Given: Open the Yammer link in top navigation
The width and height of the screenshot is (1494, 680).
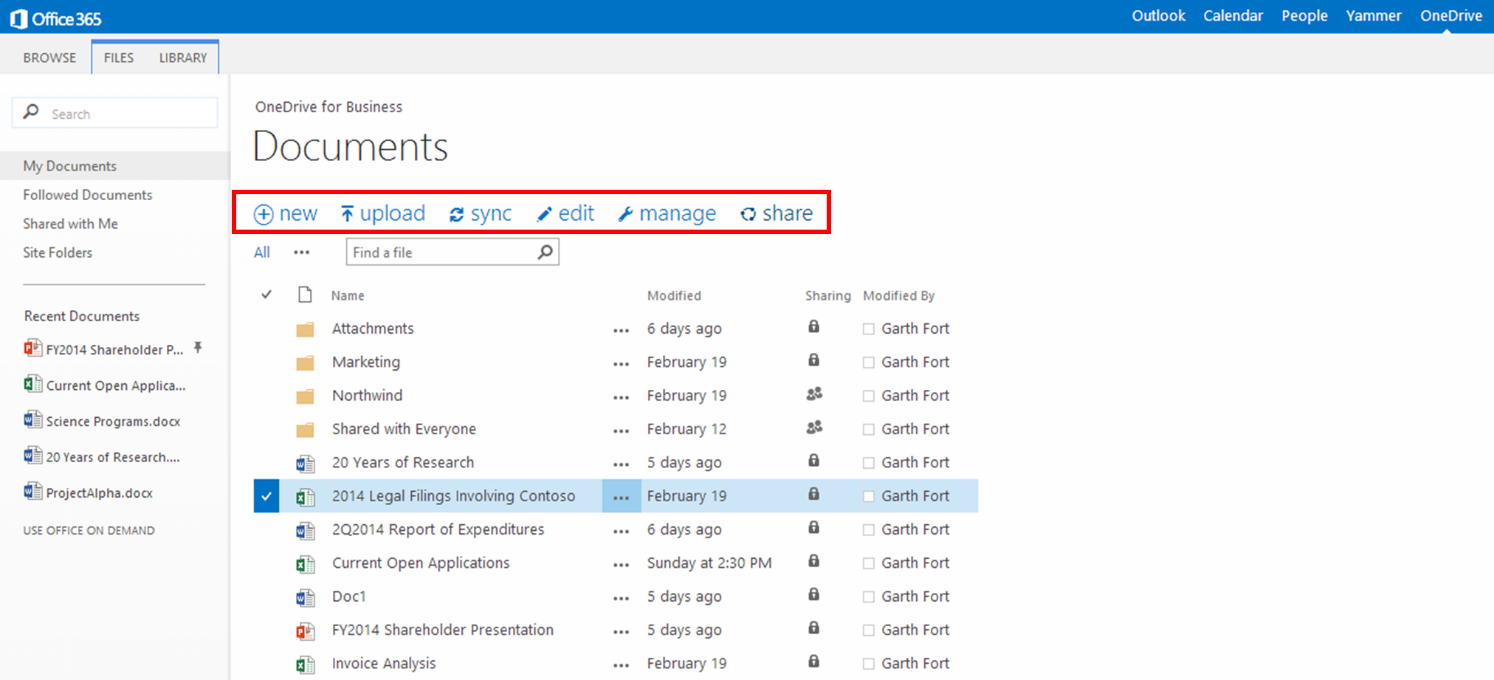Looking at the screenshot, I should click(x=1373, y=16).
